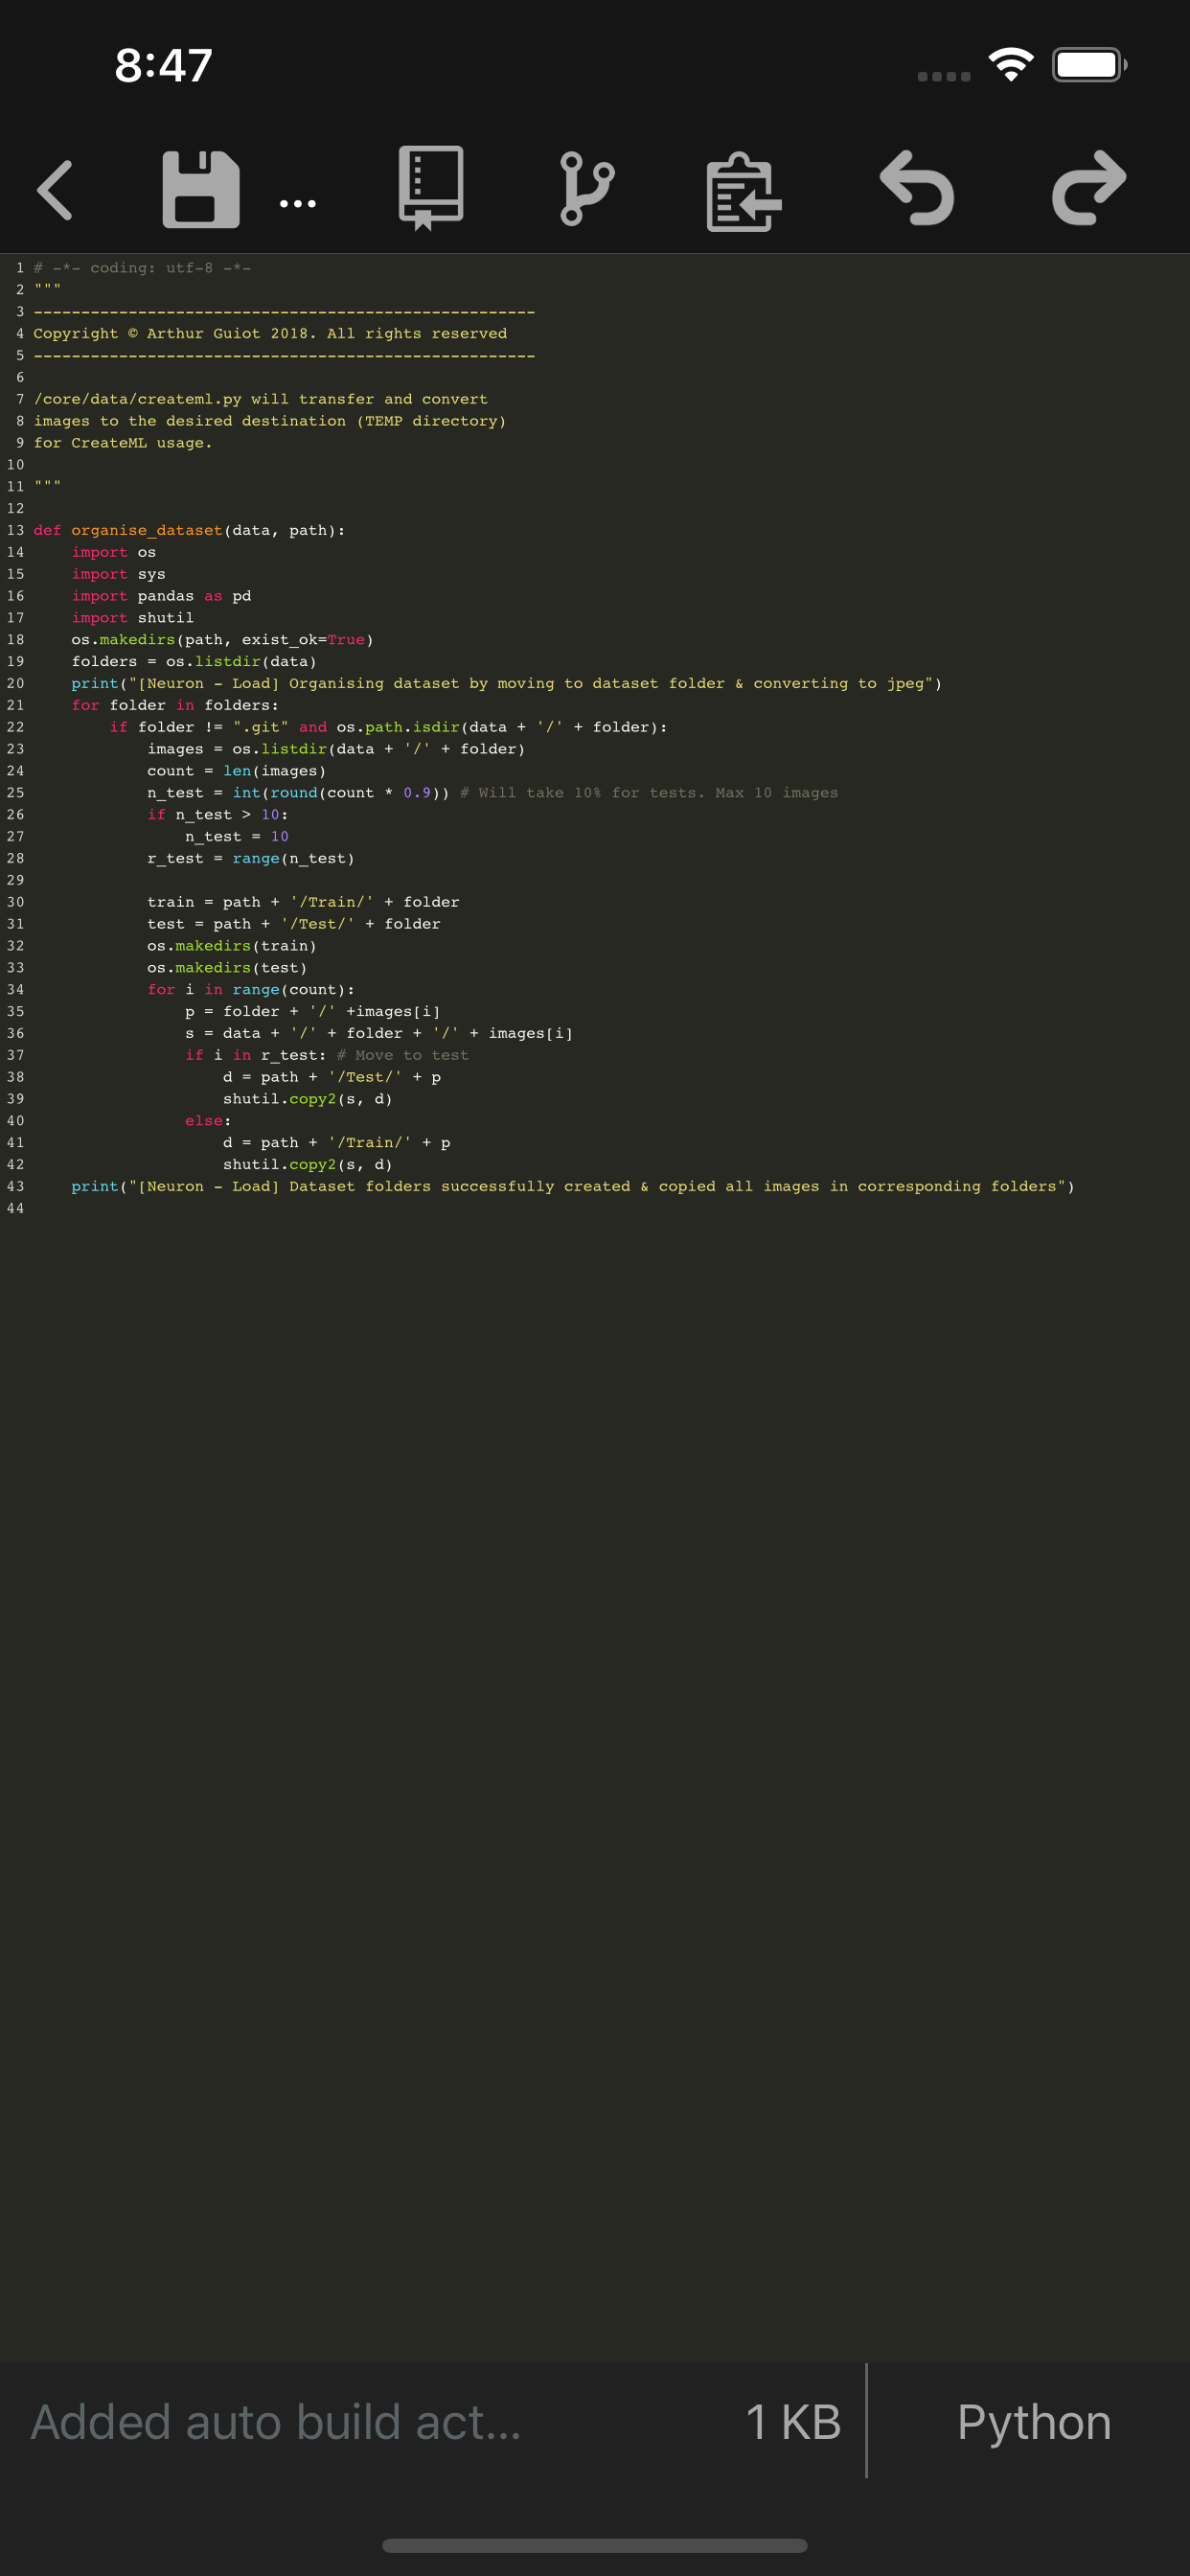Tap the '/core/data/createml.py will transfer' line
This screenshot has height=2576, width=1190.
[261, 399]
